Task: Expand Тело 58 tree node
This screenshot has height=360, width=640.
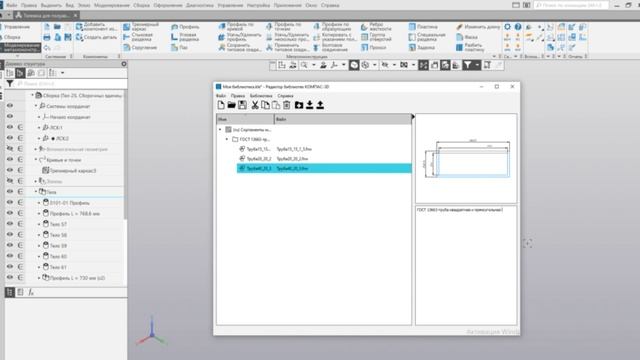Action: (x=39, y=235)
